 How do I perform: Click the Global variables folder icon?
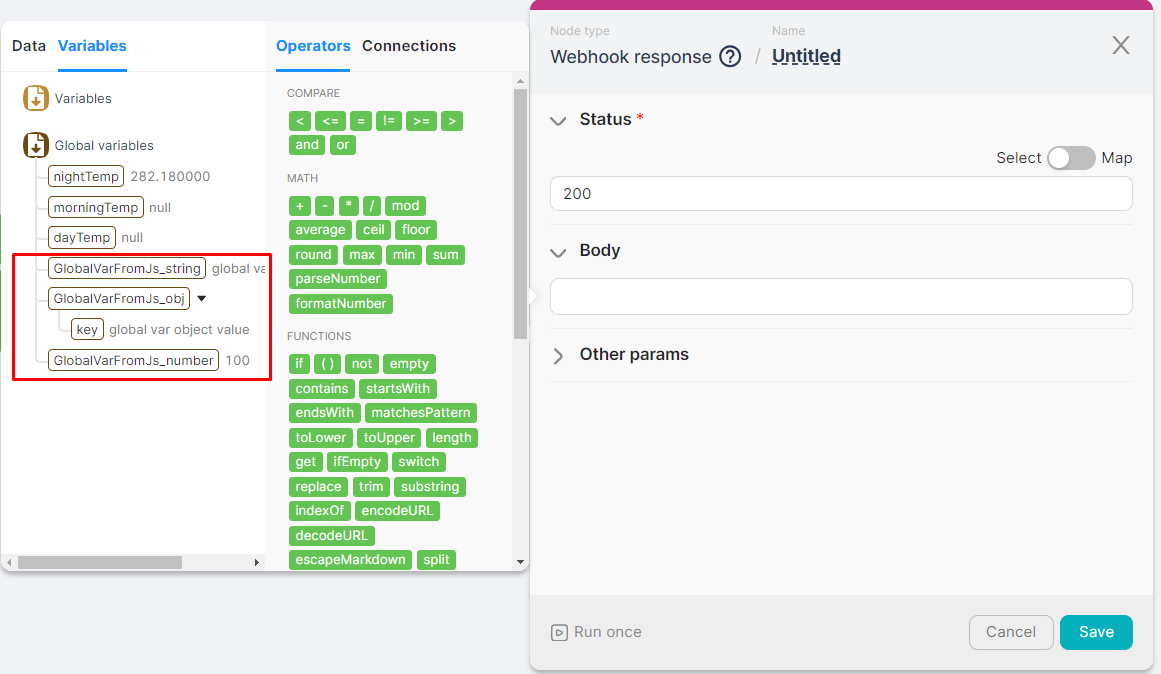(36, 145)
